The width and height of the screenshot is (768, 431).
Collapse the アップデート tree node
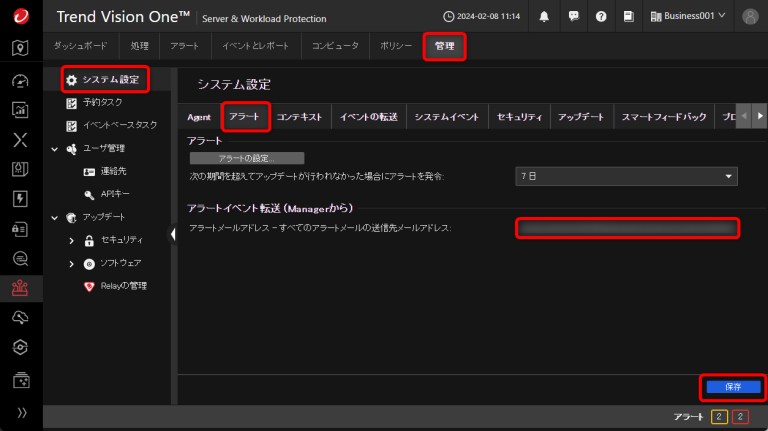[x=55, y=217]
